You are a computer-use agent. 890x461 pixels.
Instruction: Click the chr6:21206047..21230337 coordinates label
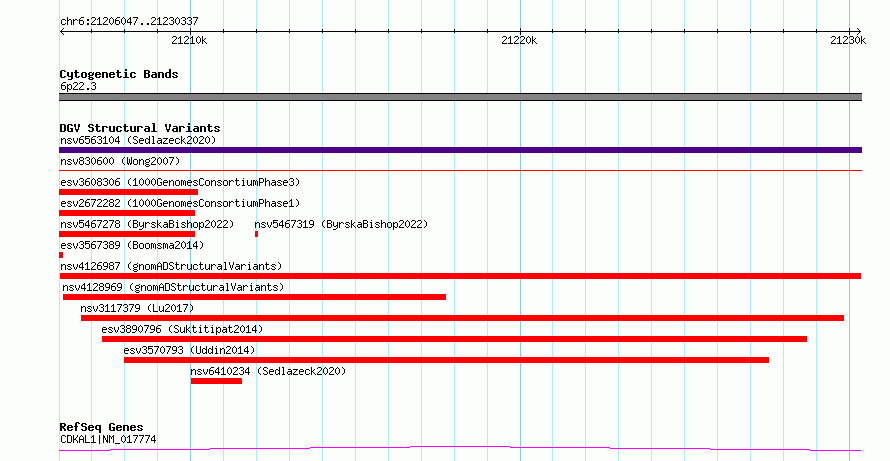(129, 22)
